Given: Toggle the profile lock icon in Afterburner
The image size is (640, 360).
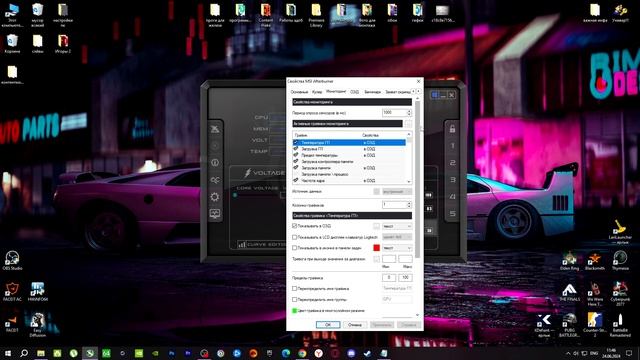Looking at the screenshot, I should click(452, 129).
